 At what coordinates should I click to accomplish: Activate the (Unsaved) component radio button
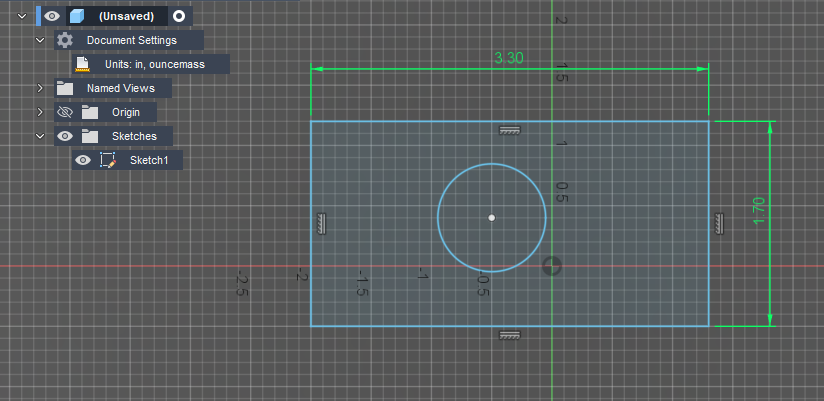click(x=178, y=16)
